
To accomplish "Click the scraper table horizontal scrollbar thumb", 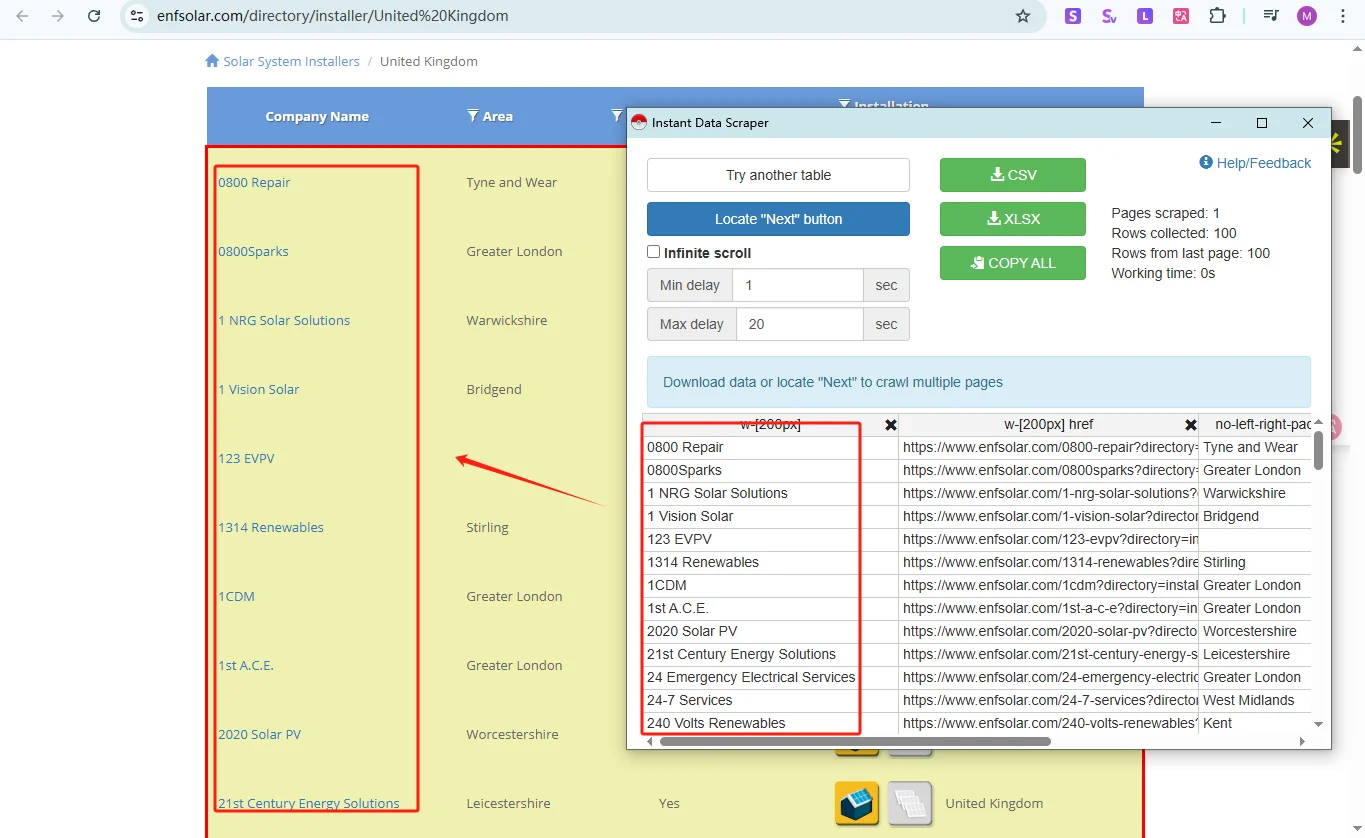I will pos(855,741).
